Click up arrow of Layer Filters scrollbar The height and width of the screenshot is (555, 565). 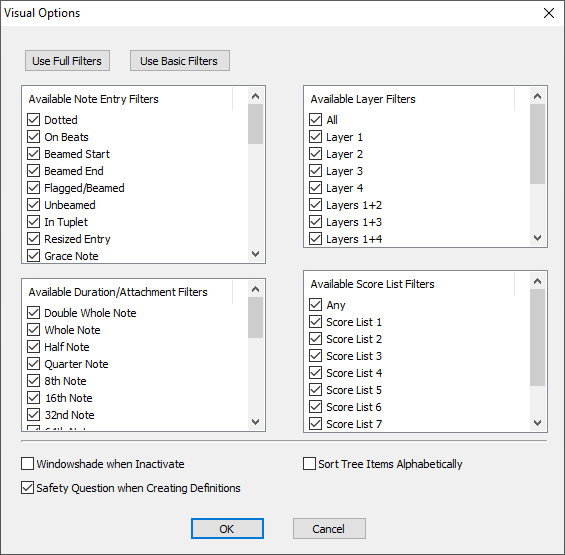pyautogui.click(x=538, y=96)
